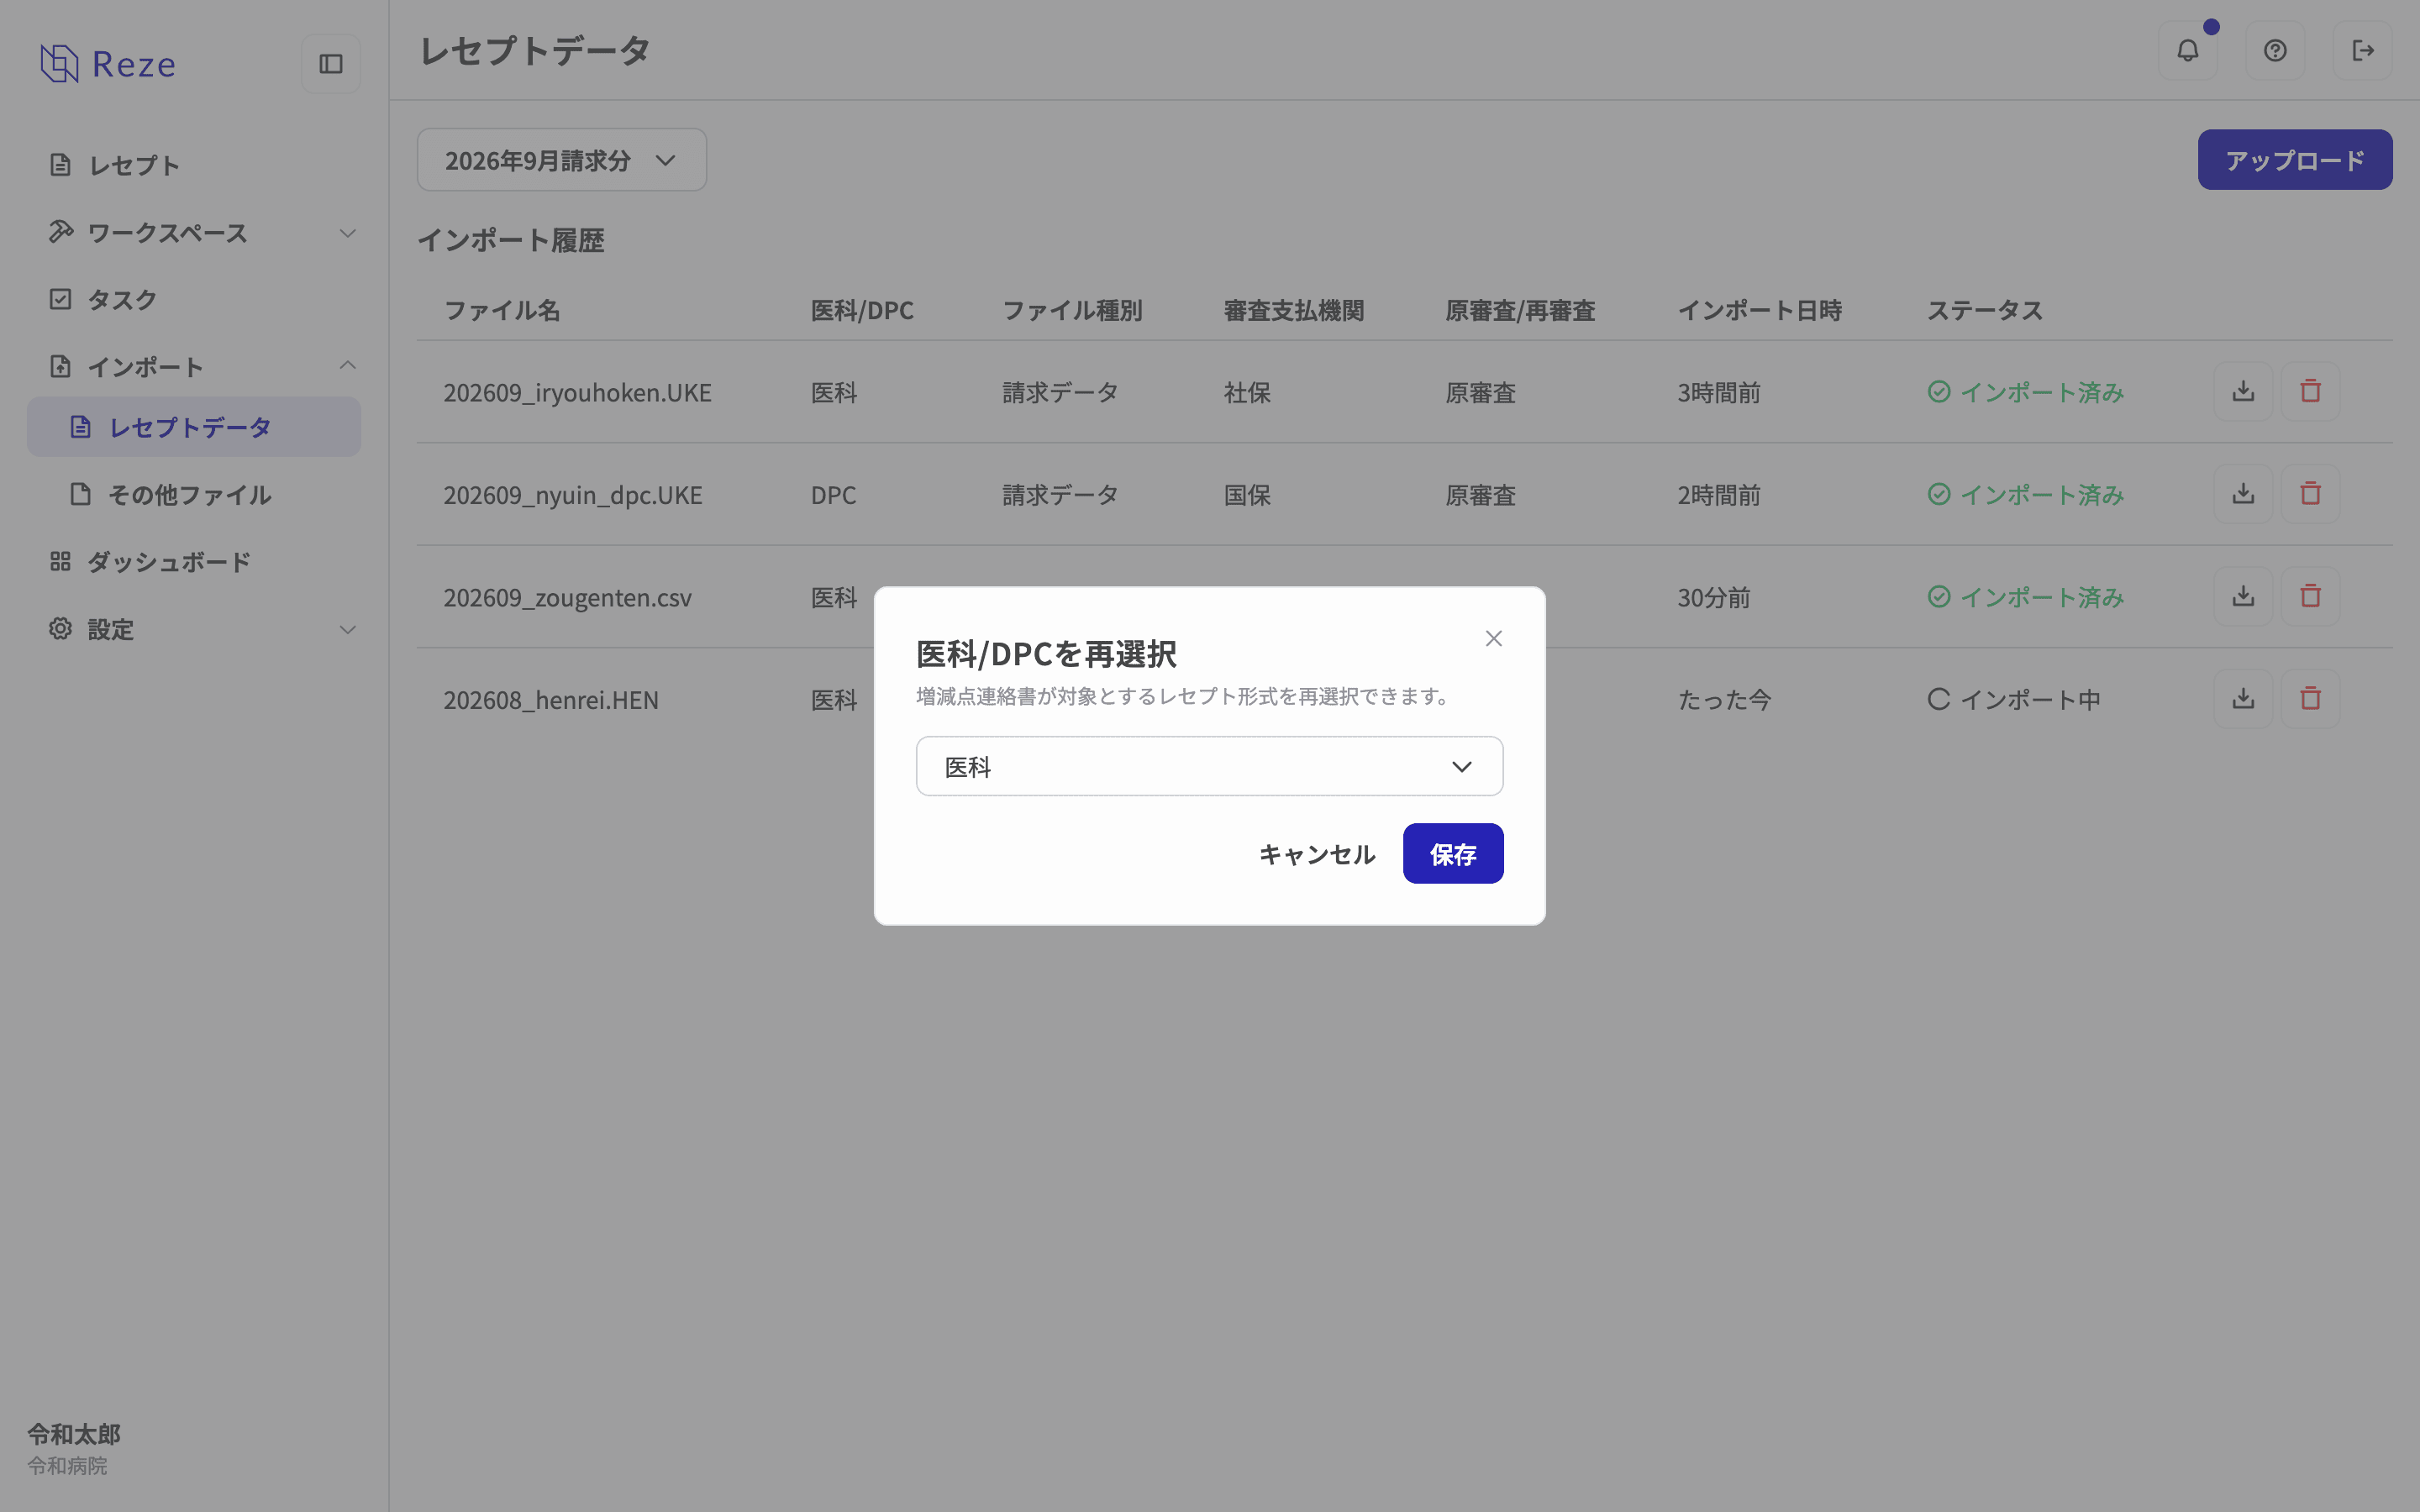Click the アップロード button
The image size is (2420, 1512).
pyautogui.click(x=2295, y=160)
